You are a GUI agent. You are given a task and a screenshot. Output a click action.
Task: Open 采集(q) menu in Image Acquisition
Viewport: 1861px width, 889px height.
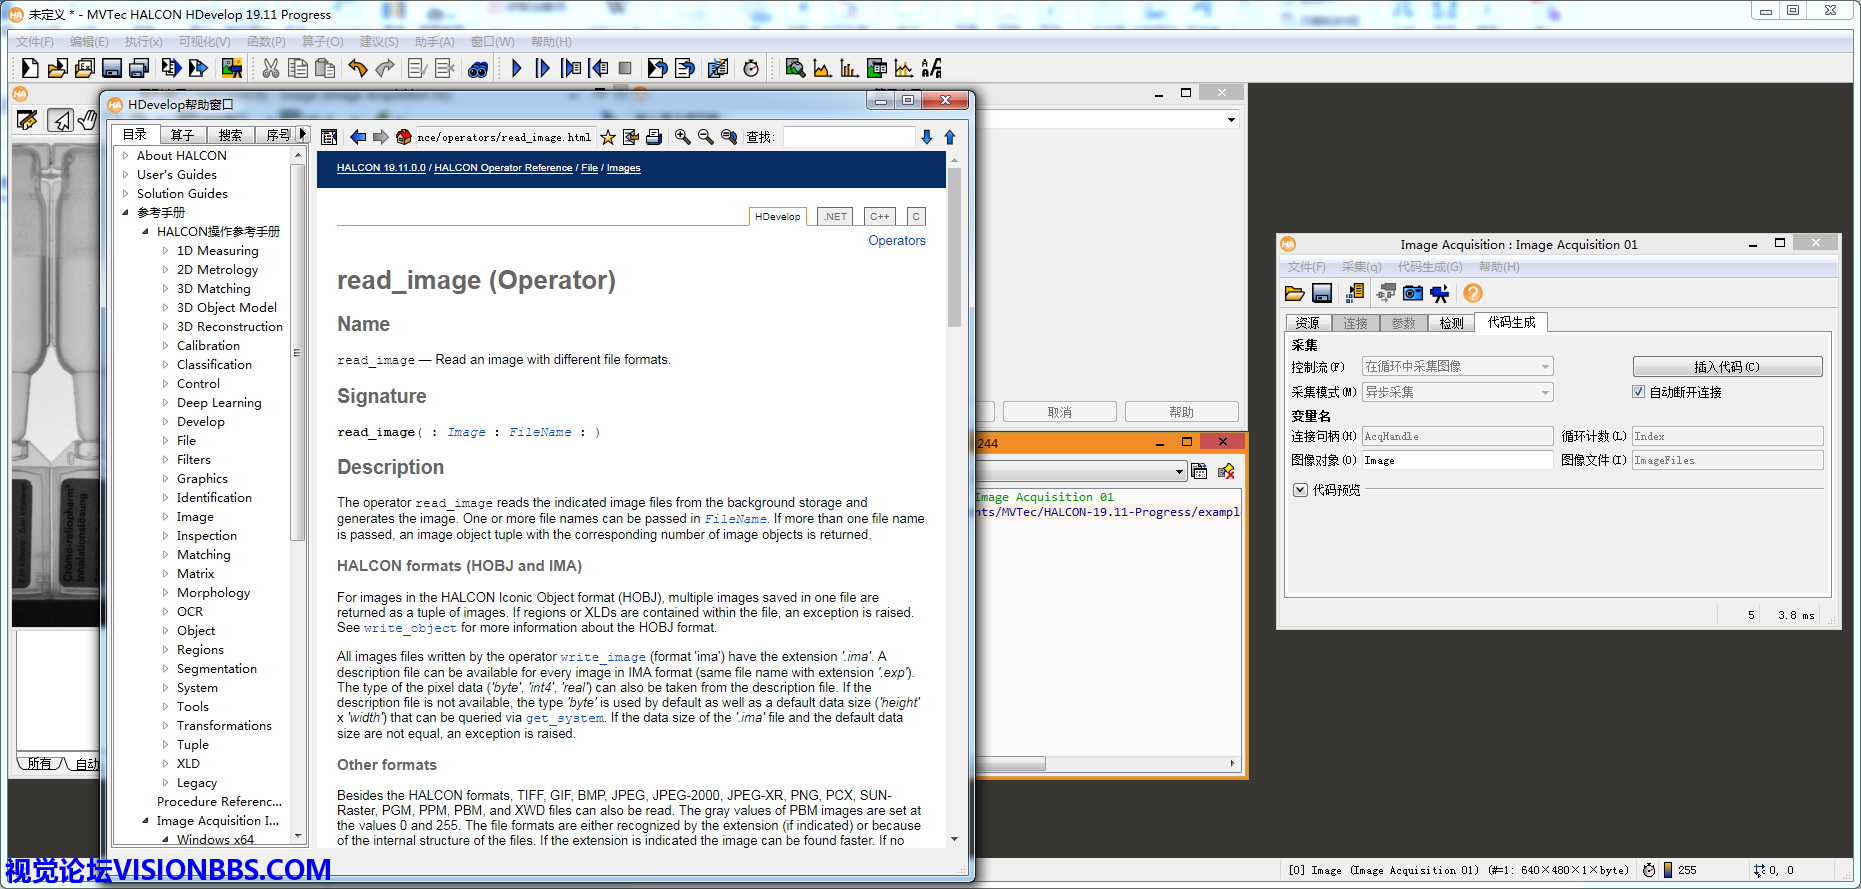coord(1361,267)
